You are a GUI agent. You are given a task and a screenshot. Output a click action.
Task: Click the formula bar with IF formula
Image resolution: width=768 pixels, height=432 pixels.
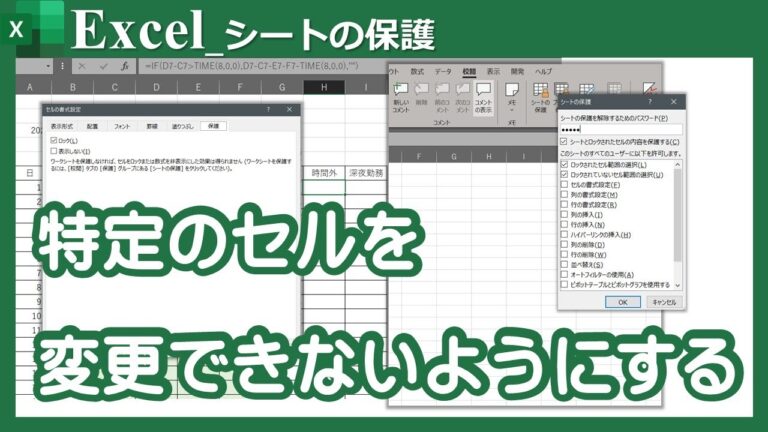(263, 66)
